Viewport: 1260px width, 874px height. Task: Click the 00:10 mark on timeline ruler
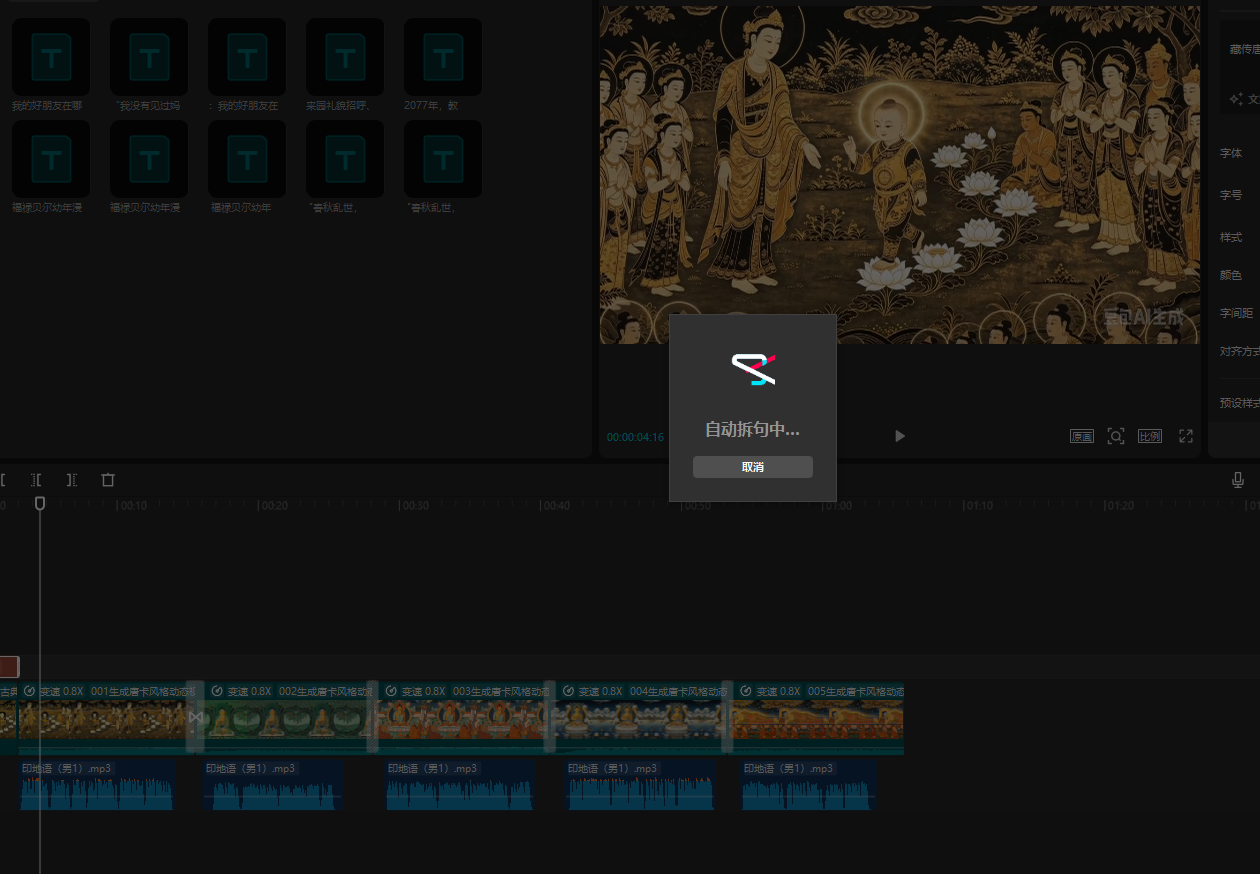coord(133,506)
